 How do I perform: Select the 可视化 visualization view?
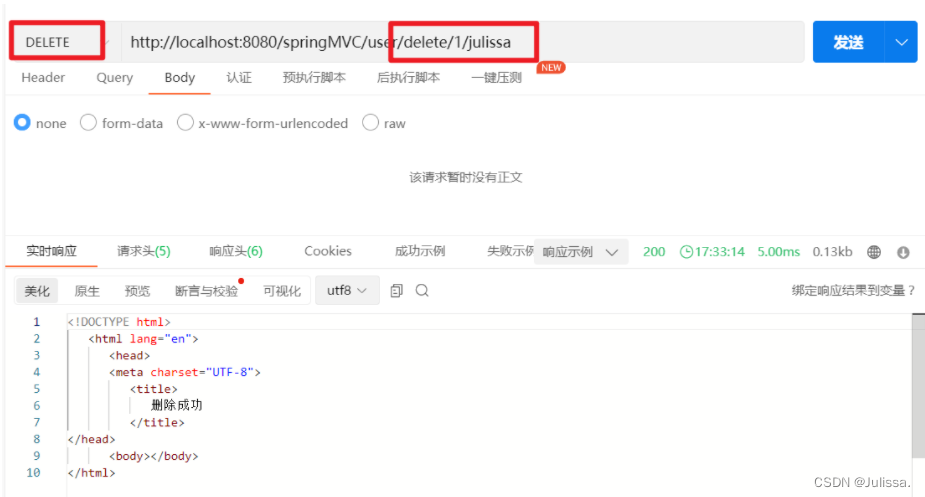click(282, 290)
